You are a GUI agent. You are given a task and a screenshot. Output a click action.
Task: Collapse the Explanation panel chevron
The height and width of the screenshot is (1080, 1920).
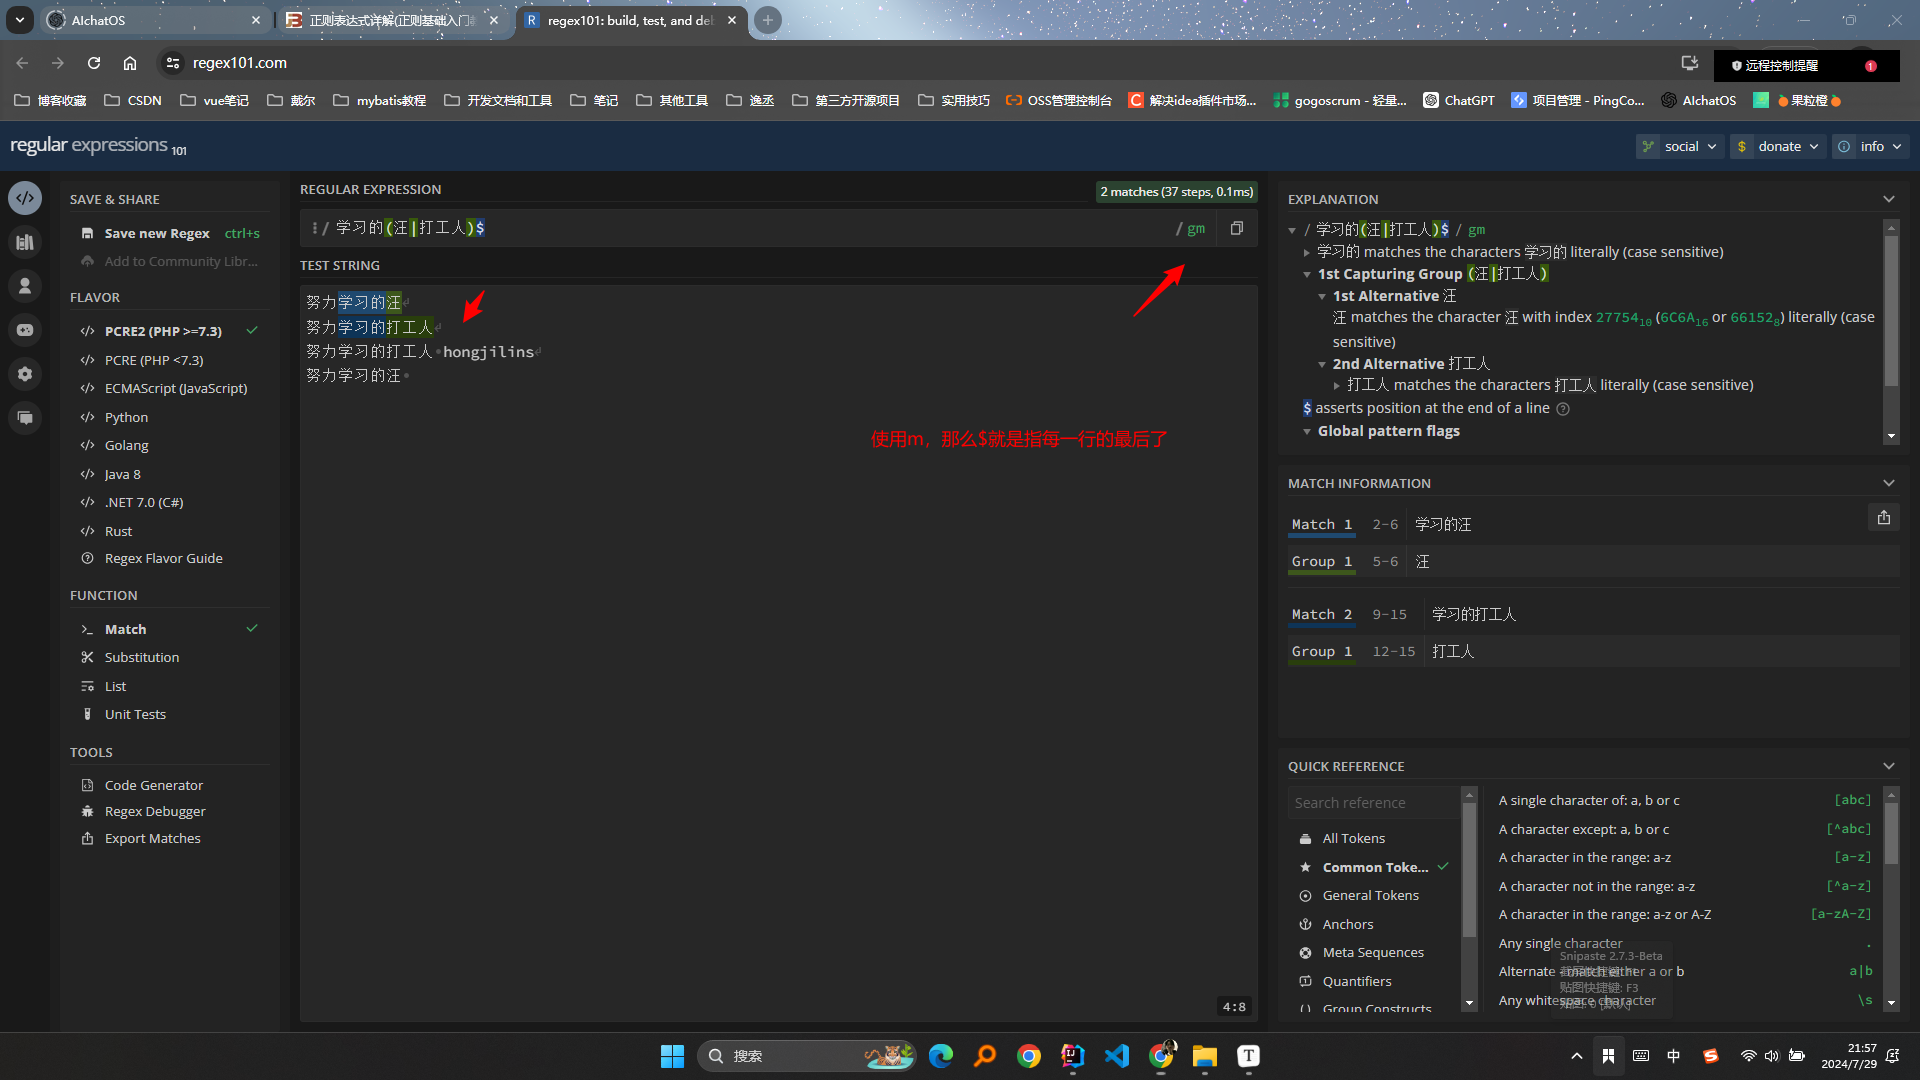1888,199
